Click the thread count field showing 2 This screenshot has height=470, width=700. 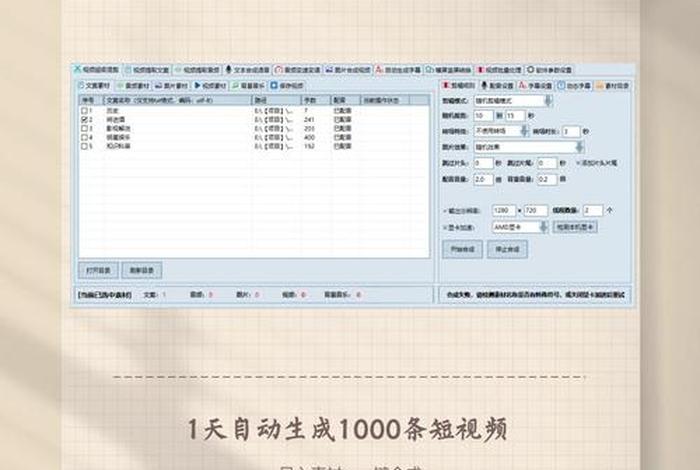(593, 211)
